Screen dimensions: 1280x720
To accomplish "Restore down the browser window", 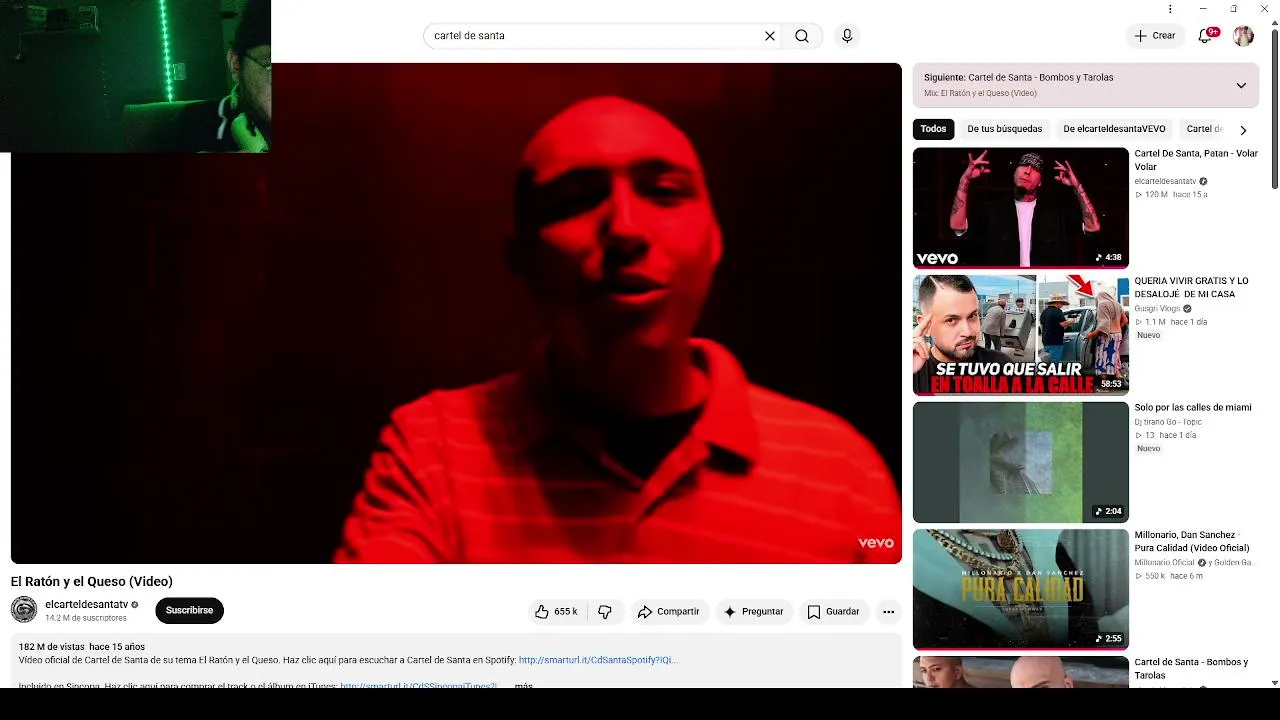I will 1233,9.
